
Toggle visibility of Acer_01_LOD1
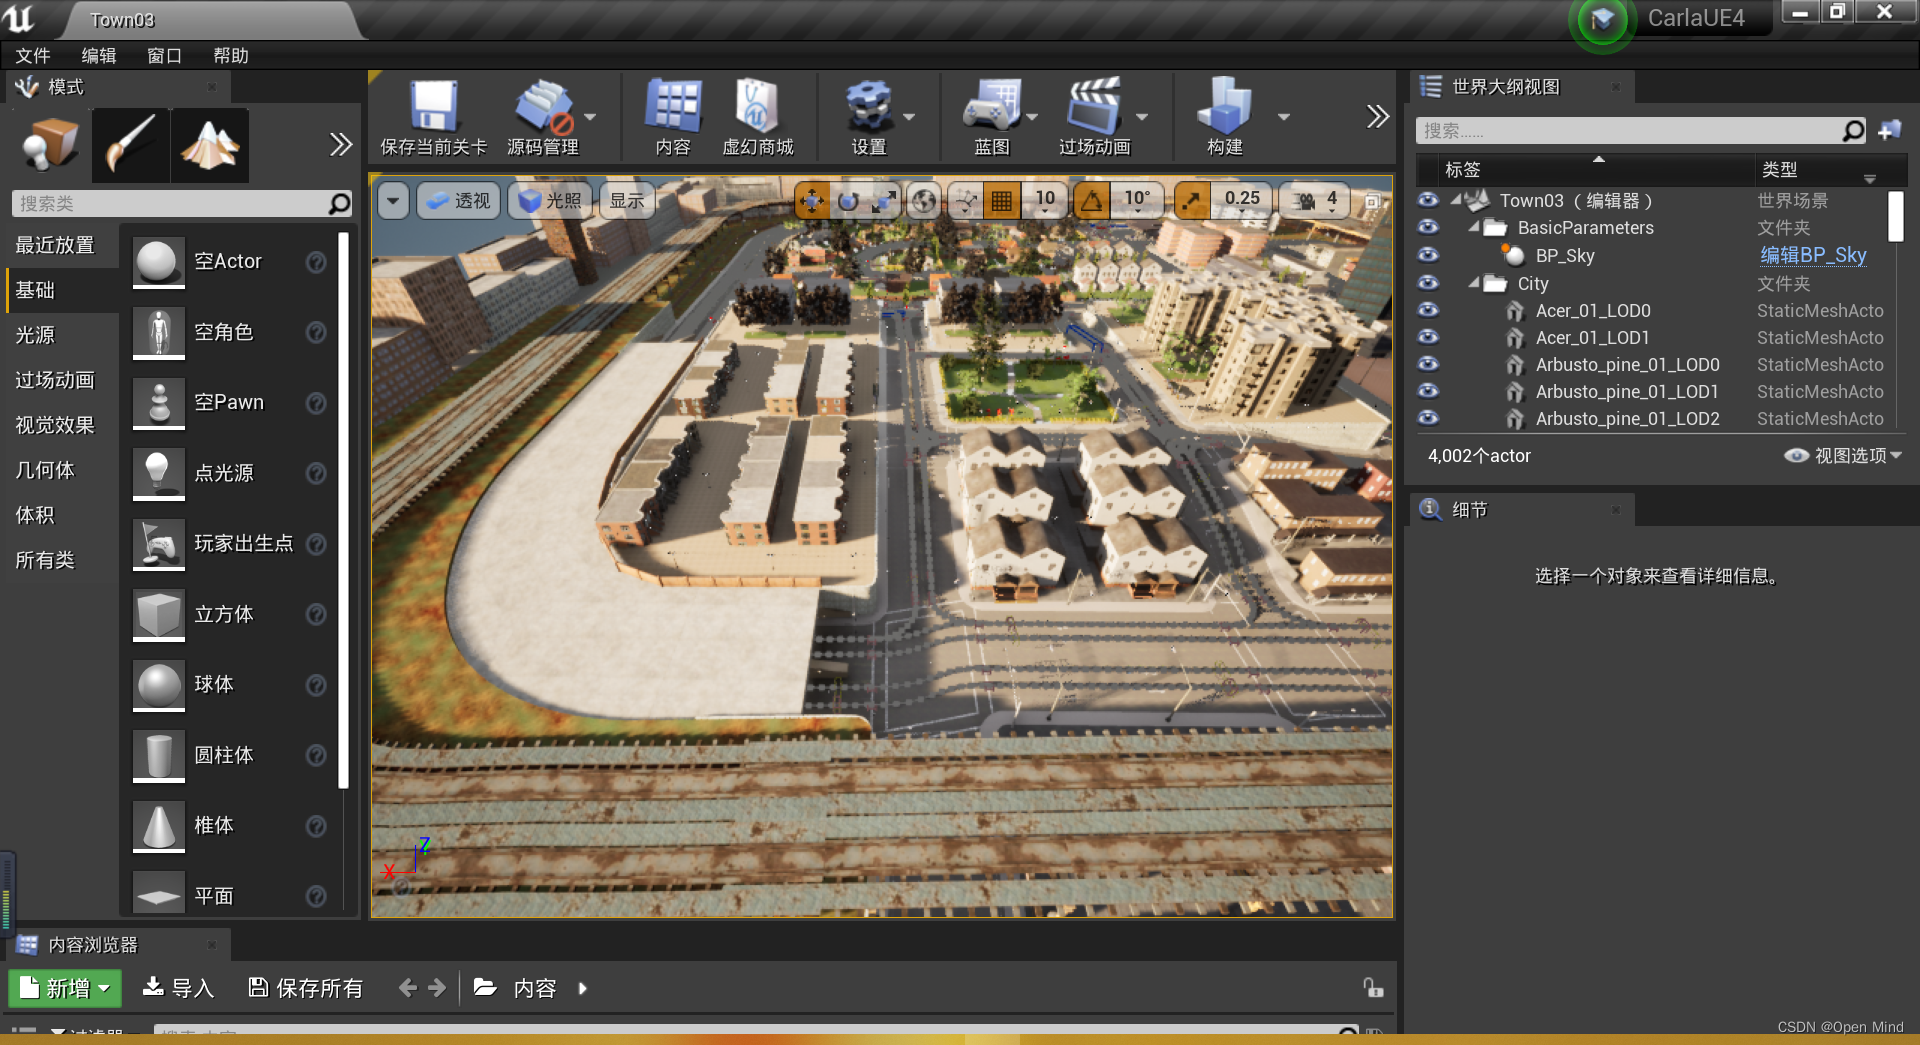pyautogui.click(x=1428, y=337)
